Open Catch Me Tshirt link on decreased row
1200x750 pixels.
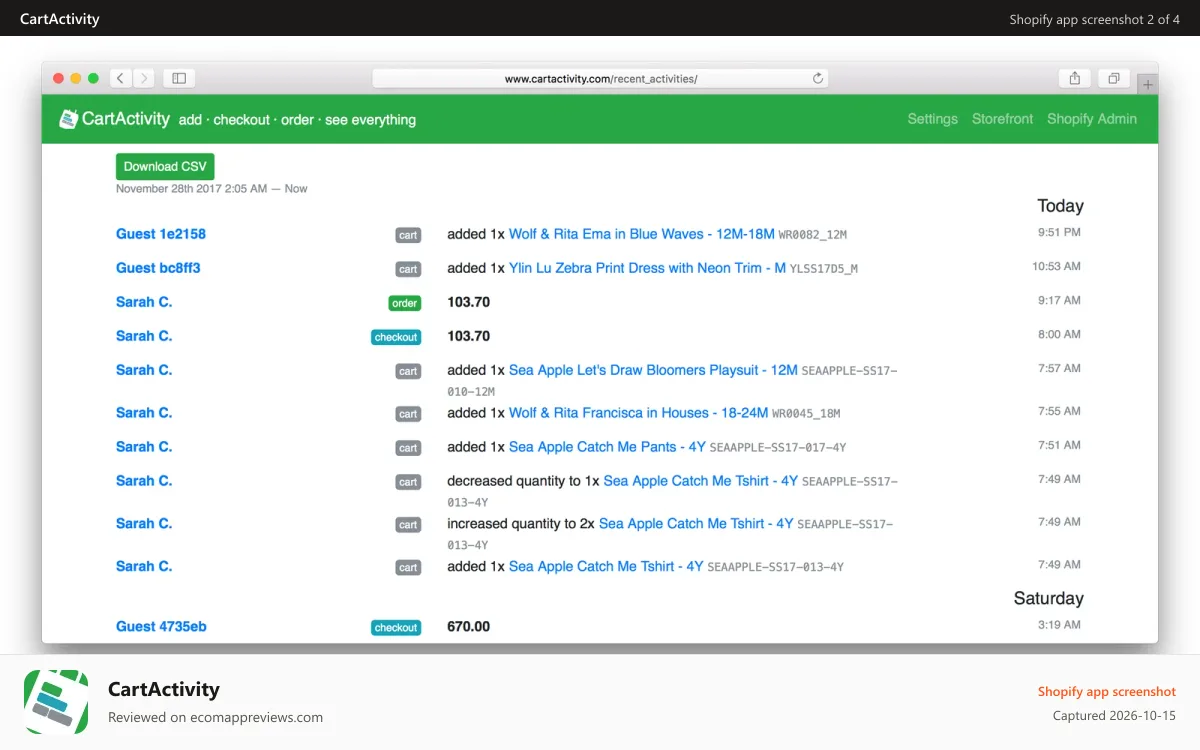[x=701, y=481]
